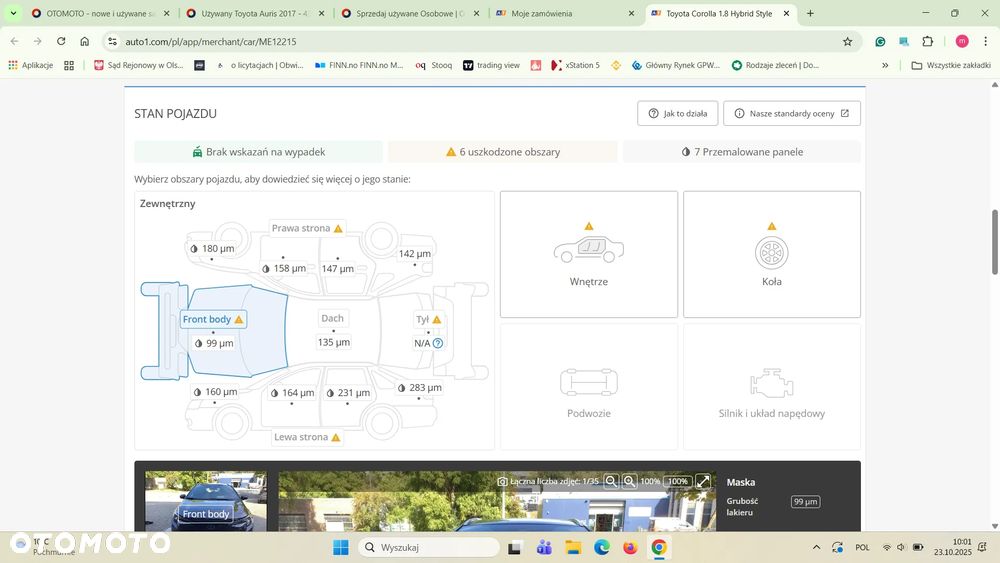
Task: Open the Aplikacje apps shortcut
Action: tap(31, 65)
